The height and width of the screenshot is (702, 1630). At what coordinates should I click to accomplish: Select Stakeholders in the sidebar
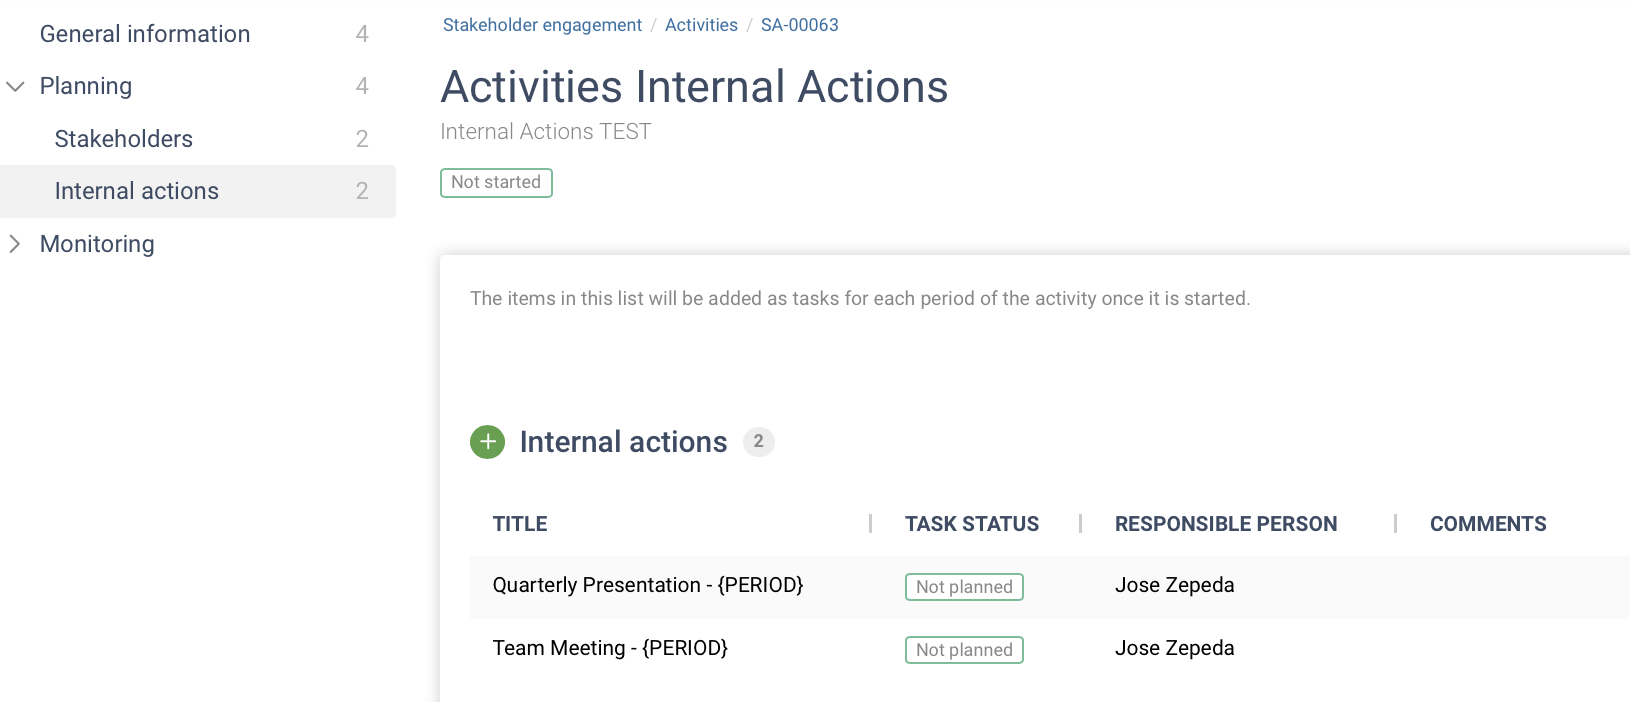tap(124, 139)
